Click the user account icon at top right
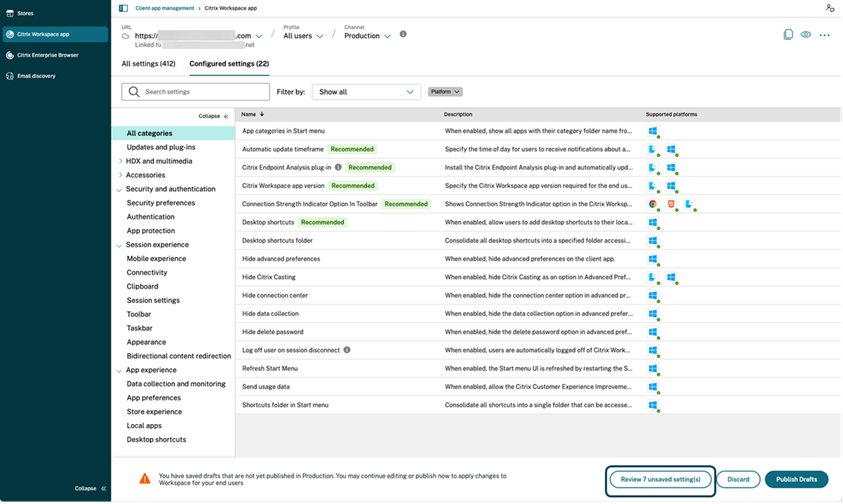This screenshot has width=843, height=504. (829, 8)
